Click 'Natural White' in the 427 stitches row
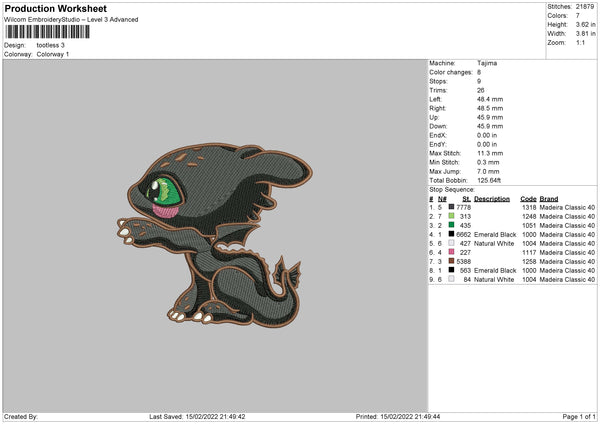Image resolution: width=600 pixels, height=424 pixels. pyautogui.click(x=494, y=243)
